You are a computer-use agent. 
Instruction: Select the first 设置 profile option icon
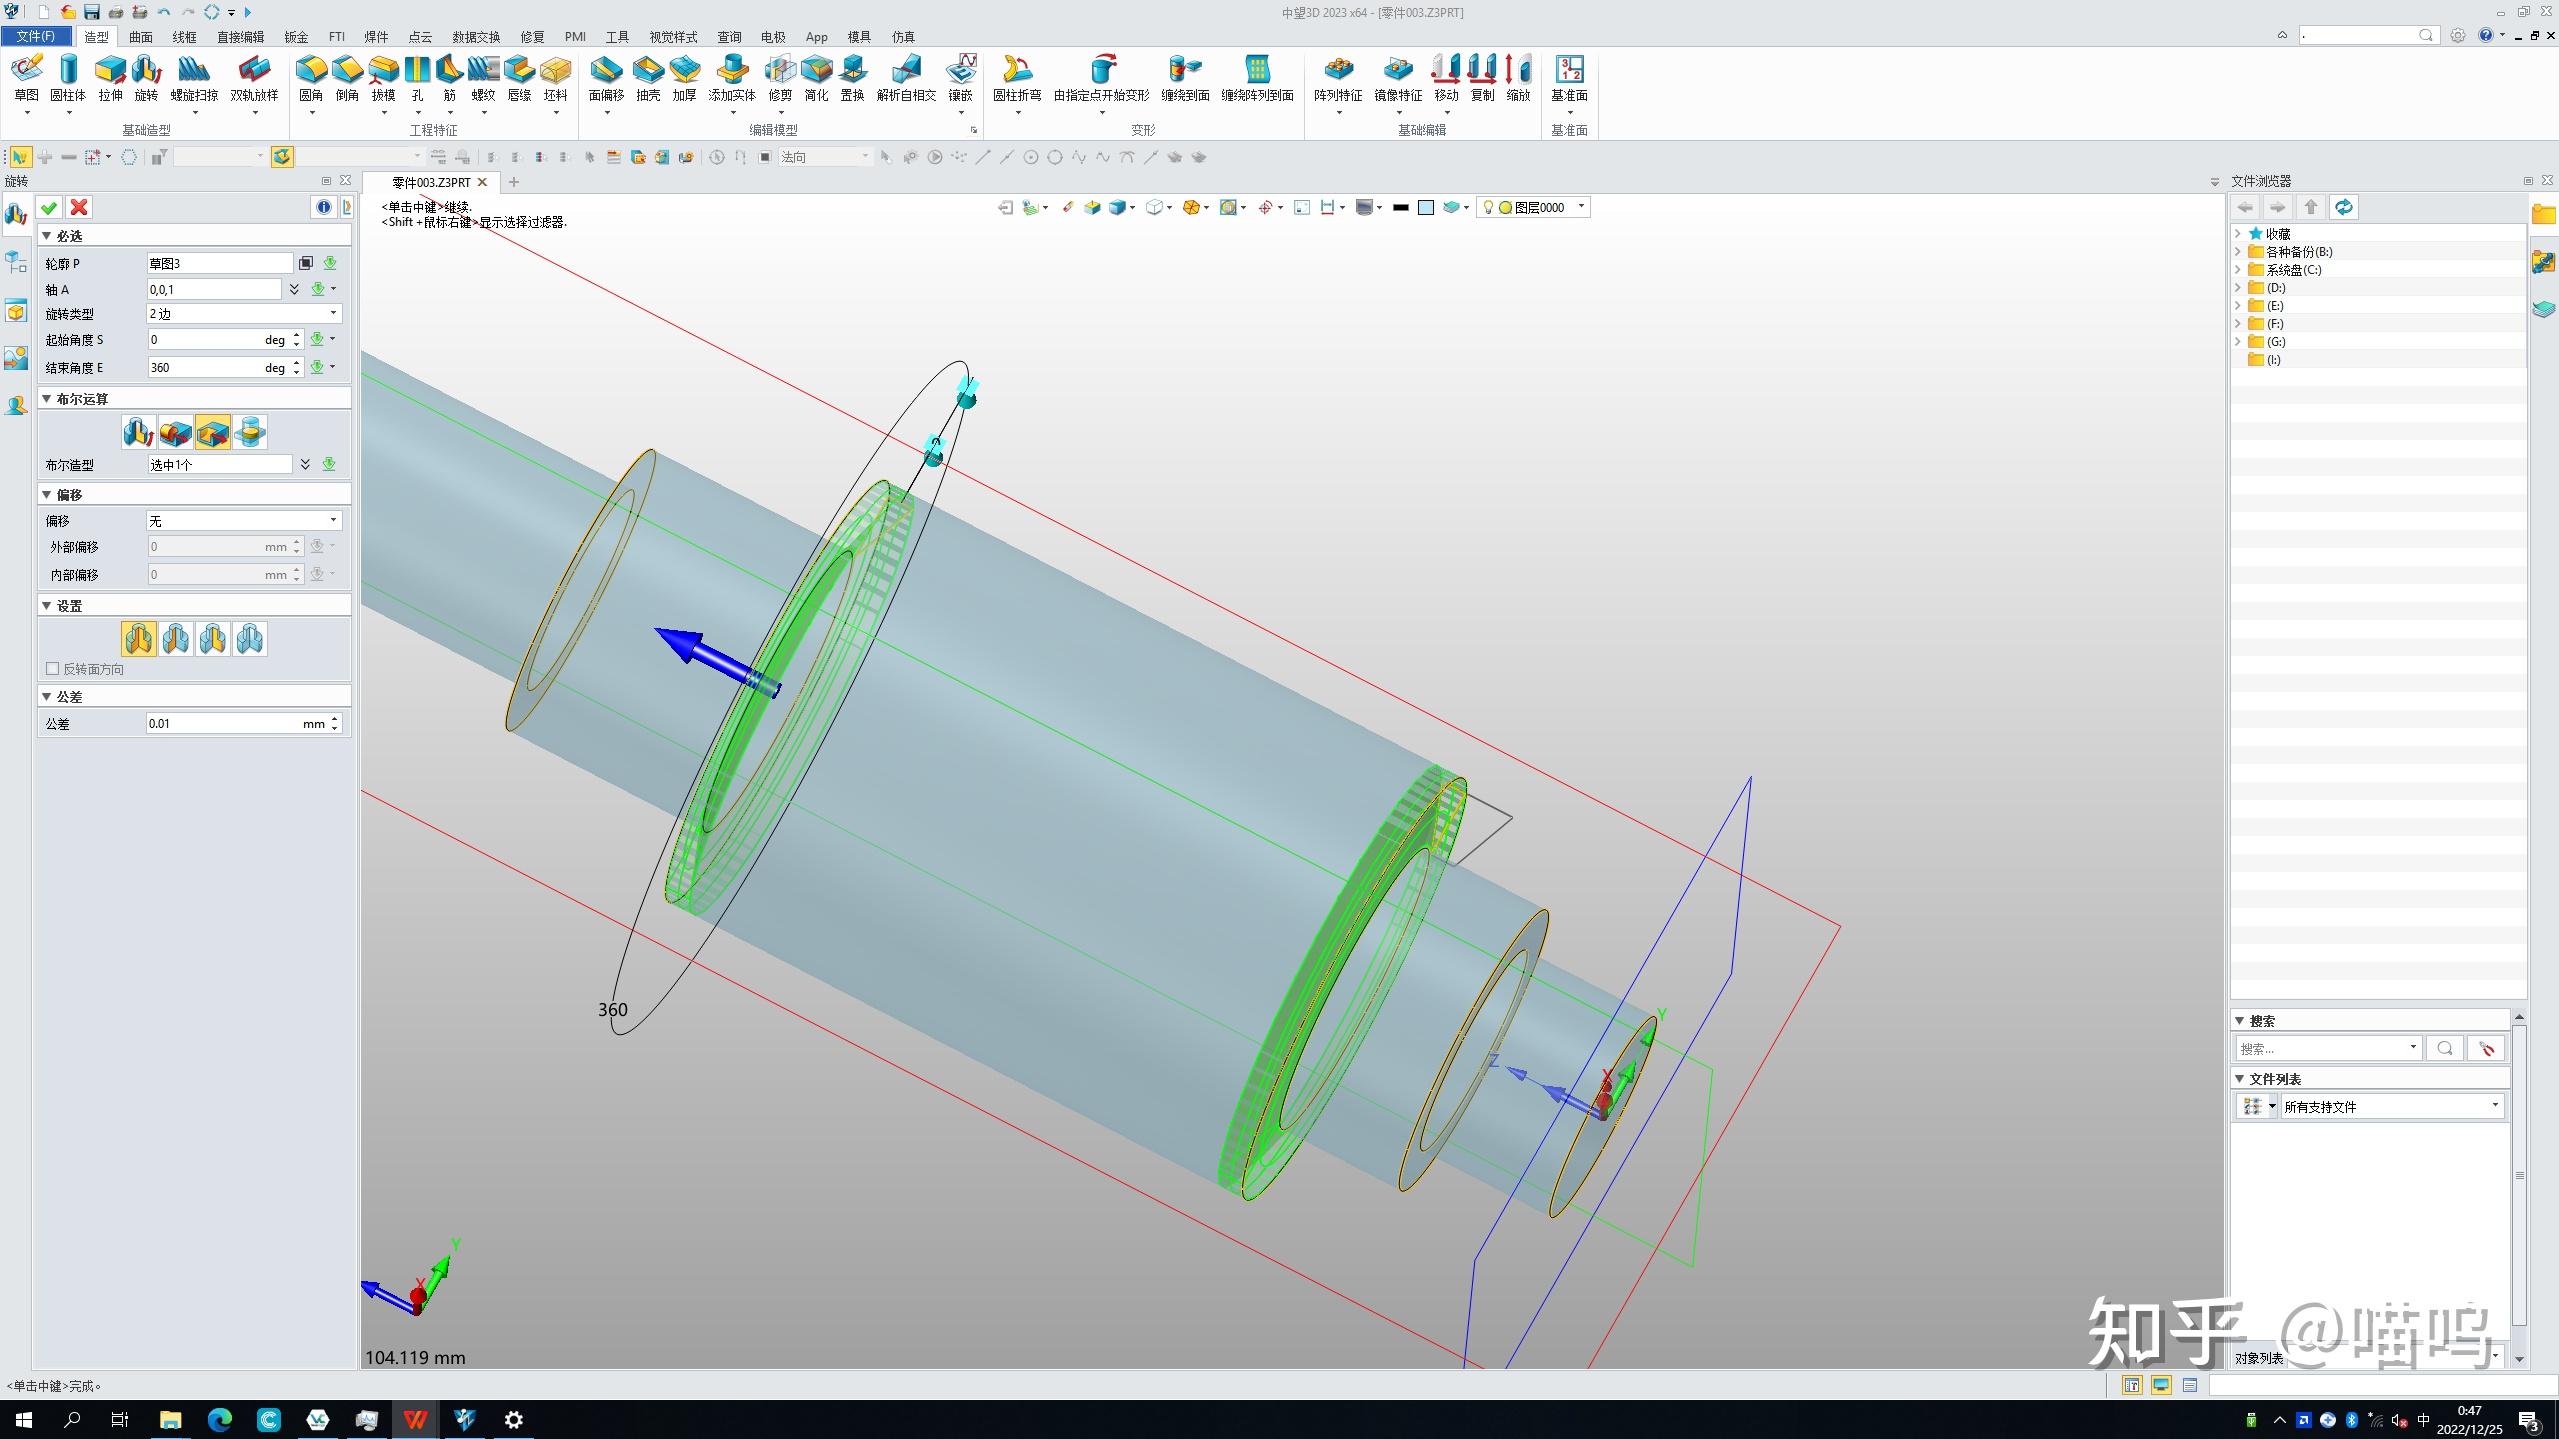click(138, 638)
